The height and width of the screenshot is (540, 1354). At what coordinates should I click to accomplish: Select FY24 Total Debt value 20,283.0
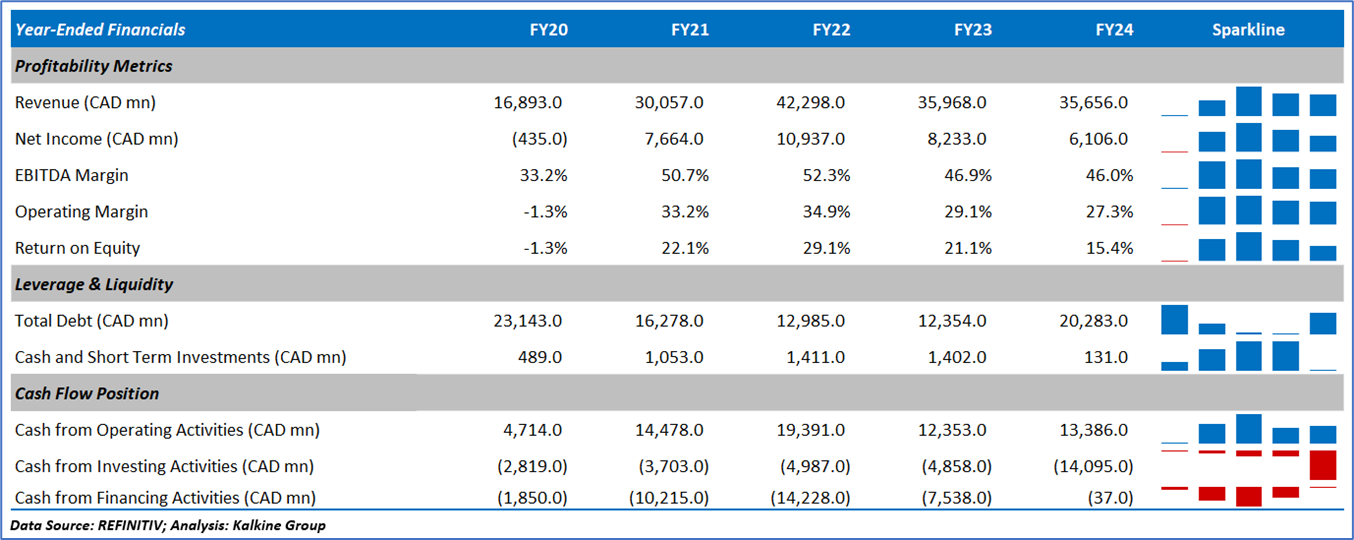1096,321
